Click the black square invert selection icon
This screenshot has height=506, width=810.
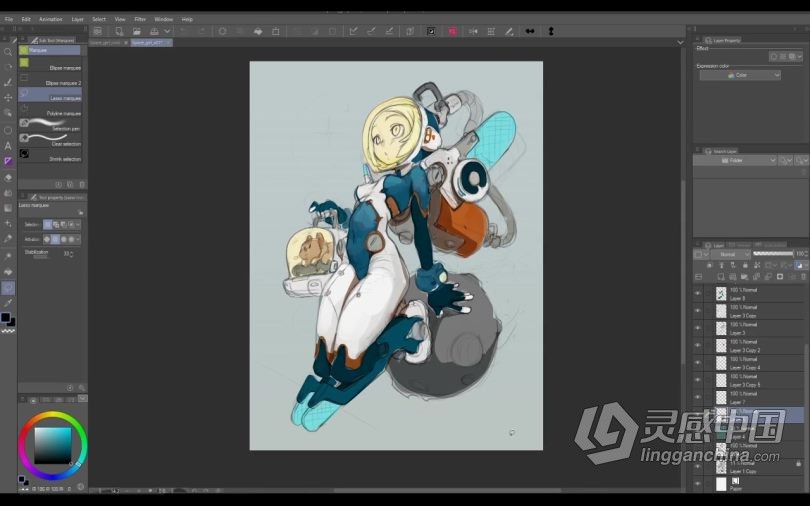pyautogui.click(x=431, y=31)
